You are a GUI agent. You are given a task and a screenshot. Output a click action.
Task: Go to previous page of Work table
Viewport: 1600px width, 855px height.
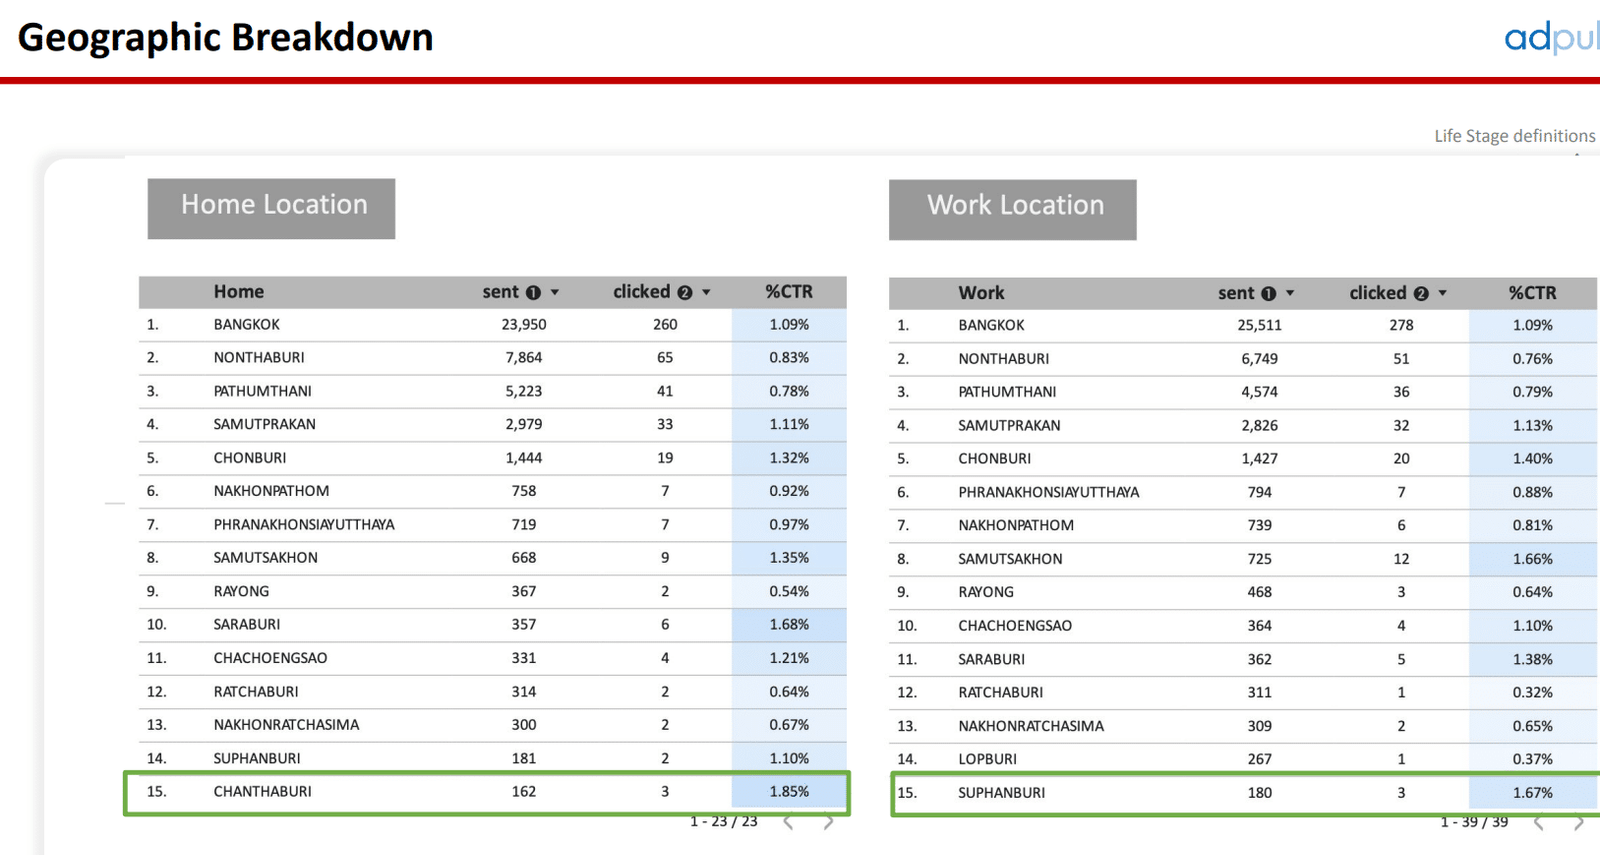[x=1539, y=823]
